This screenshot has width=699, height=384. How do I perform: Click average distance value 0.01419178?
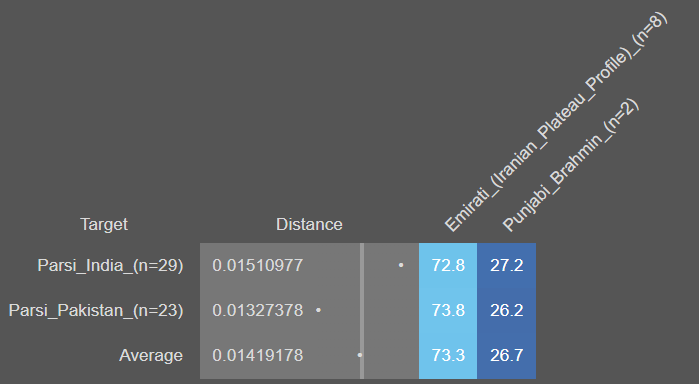point(258,355)
